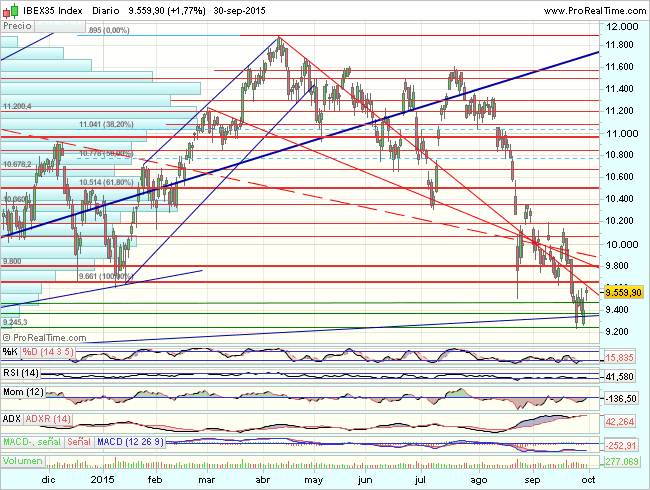
Task: Click the volume value 277.069
Action: [x=621, y=461]
